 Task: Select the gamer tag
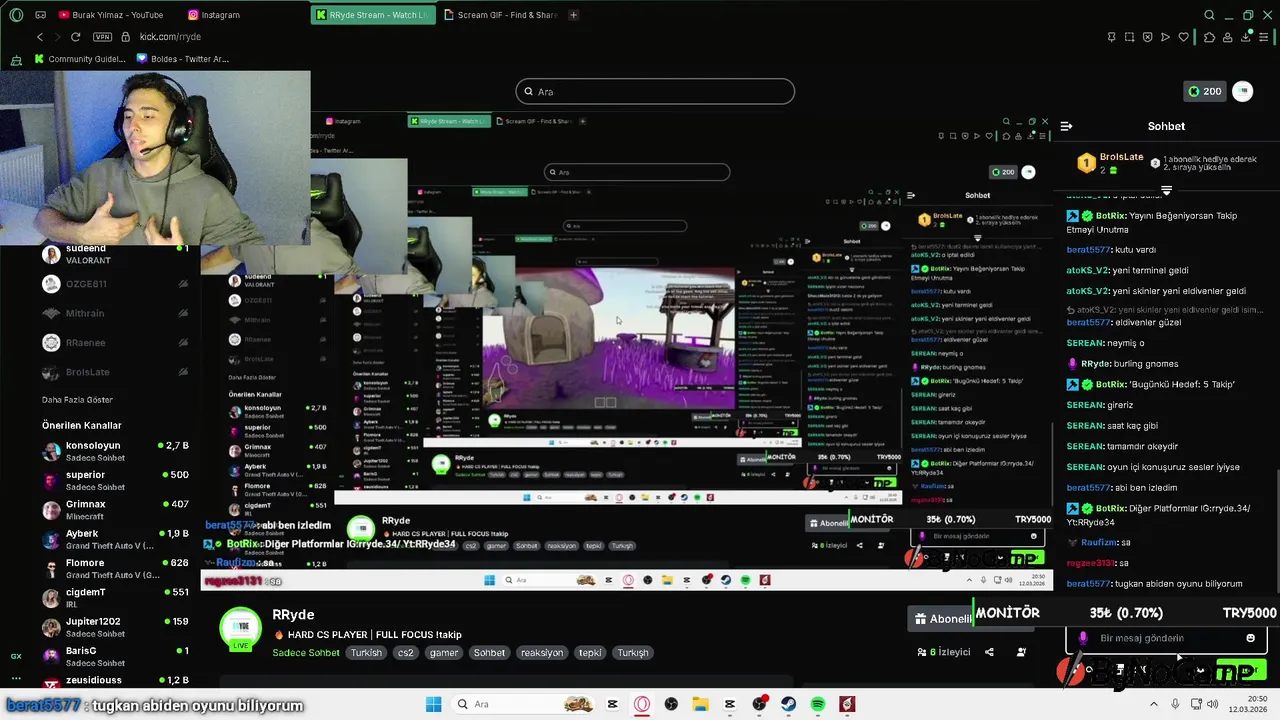pyautogui.click(x=444, y=653)
